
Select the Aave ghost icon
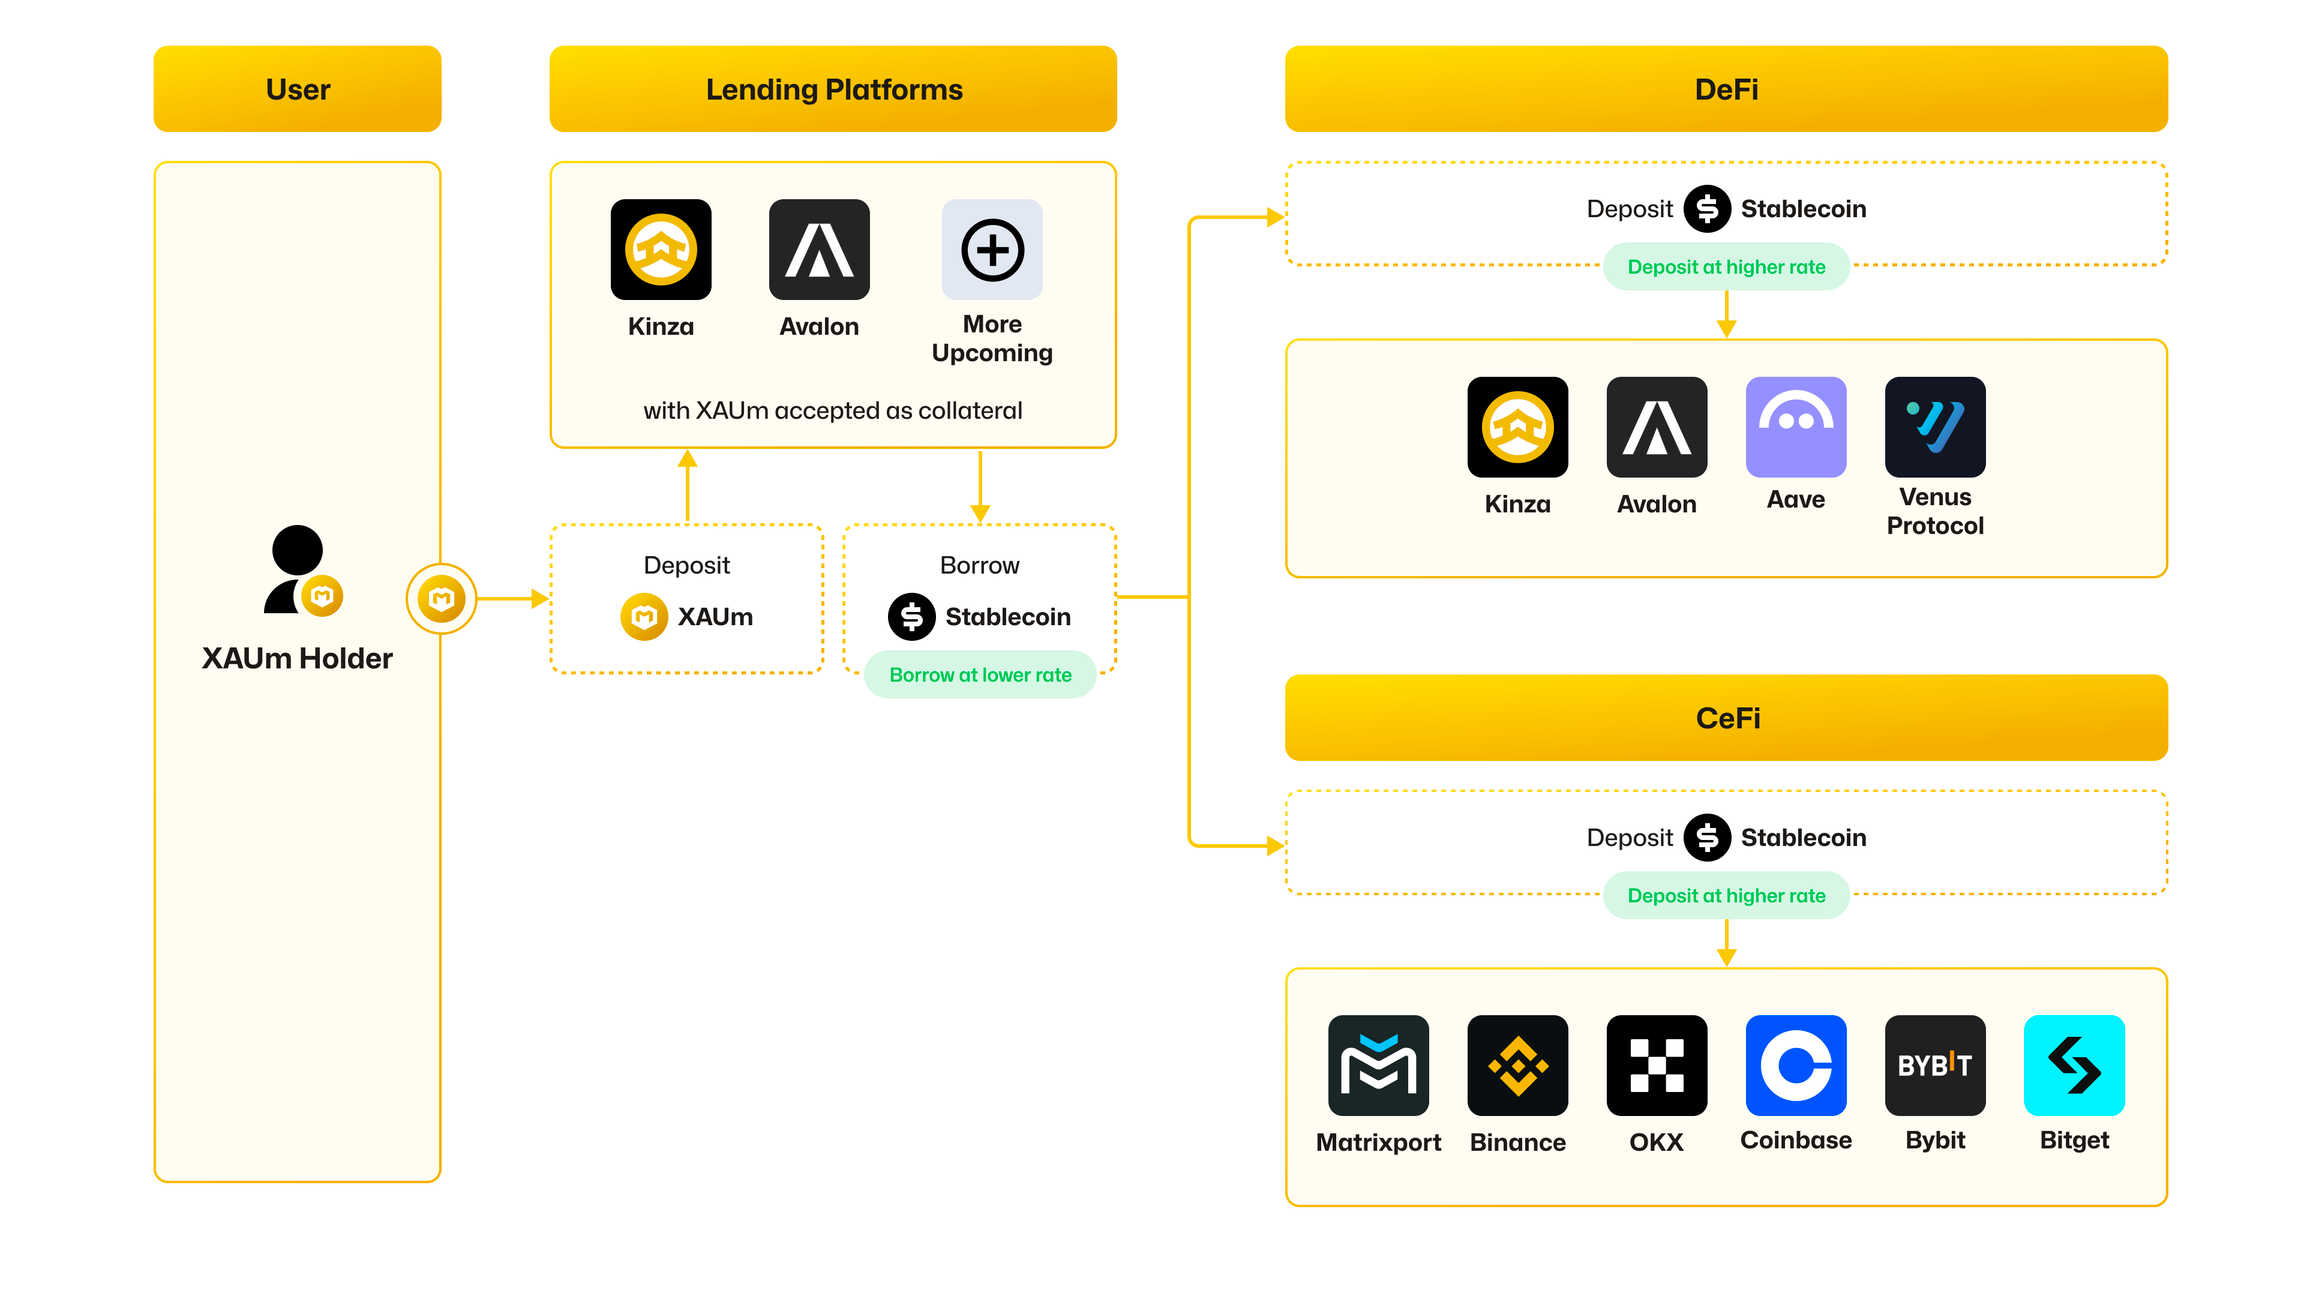[1796, 427]
